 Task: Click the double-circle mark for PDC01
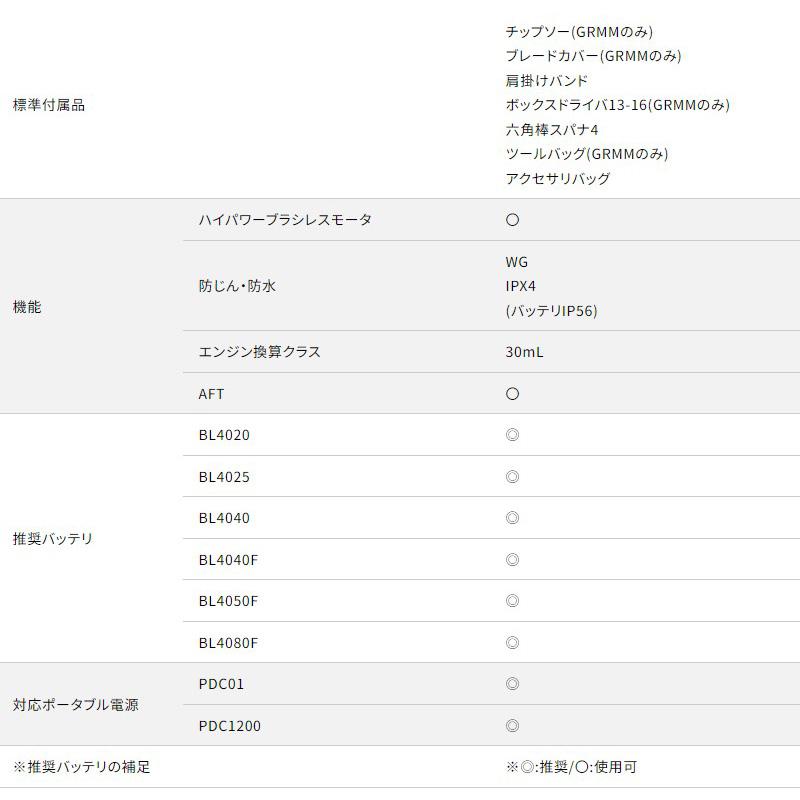coord(513,684)
